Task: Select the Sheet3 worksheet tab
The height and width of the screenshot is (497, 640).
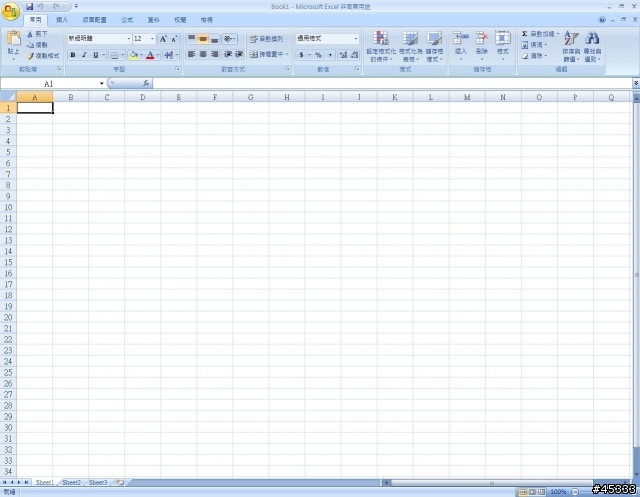Action: (98, 482)
